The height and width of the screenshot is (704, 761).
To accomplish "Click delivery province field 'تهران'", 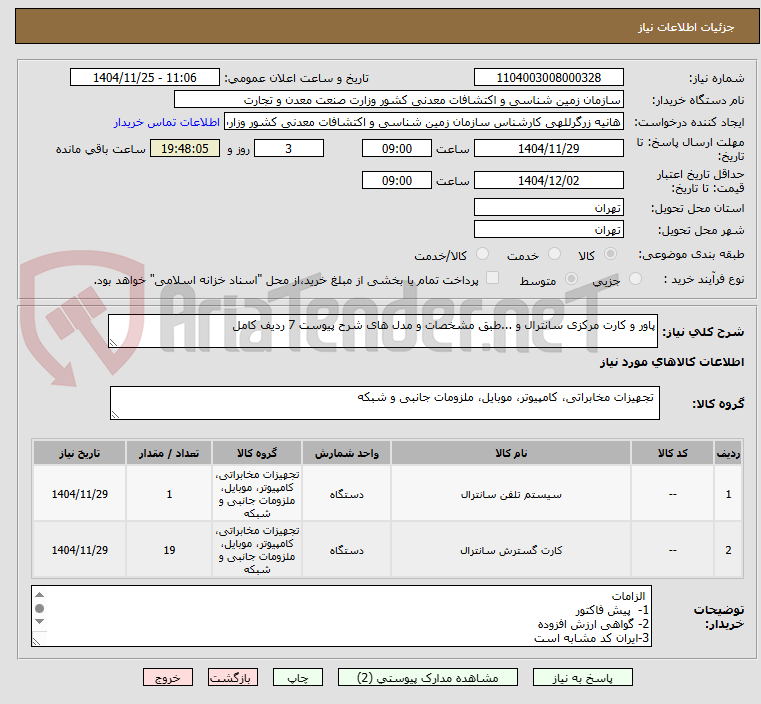I will (548, 208).
